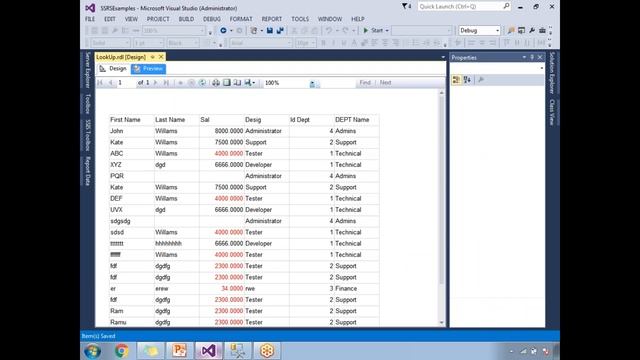Screen dimensions: 640x360
Task: Open the report zoom percentage dropdown
Action: (312, 83)
